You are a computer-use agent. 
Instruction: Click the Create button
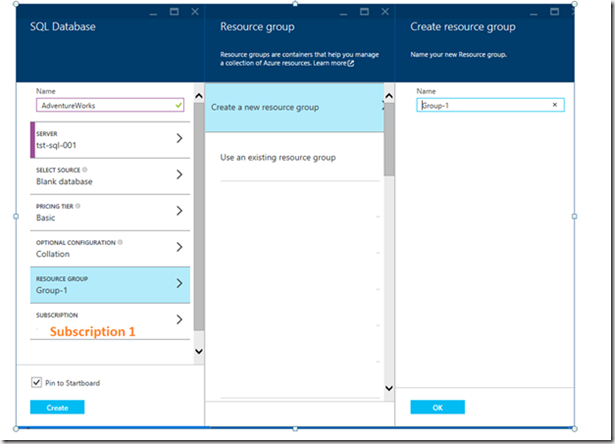coord(57,407)
